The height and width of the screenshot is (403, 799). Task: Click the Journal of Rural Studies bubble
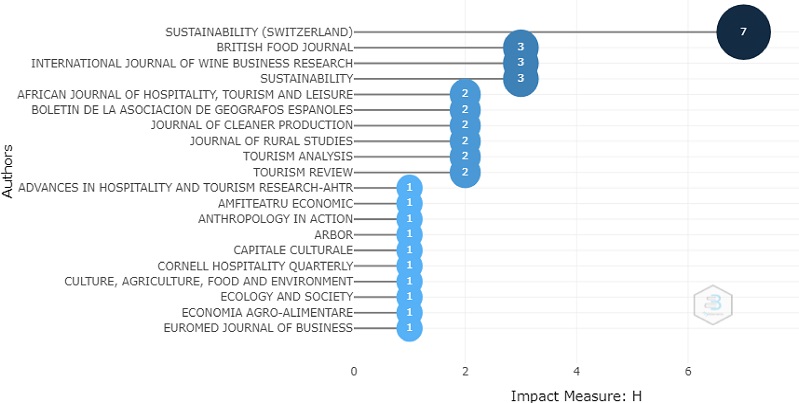coord(465,141)
